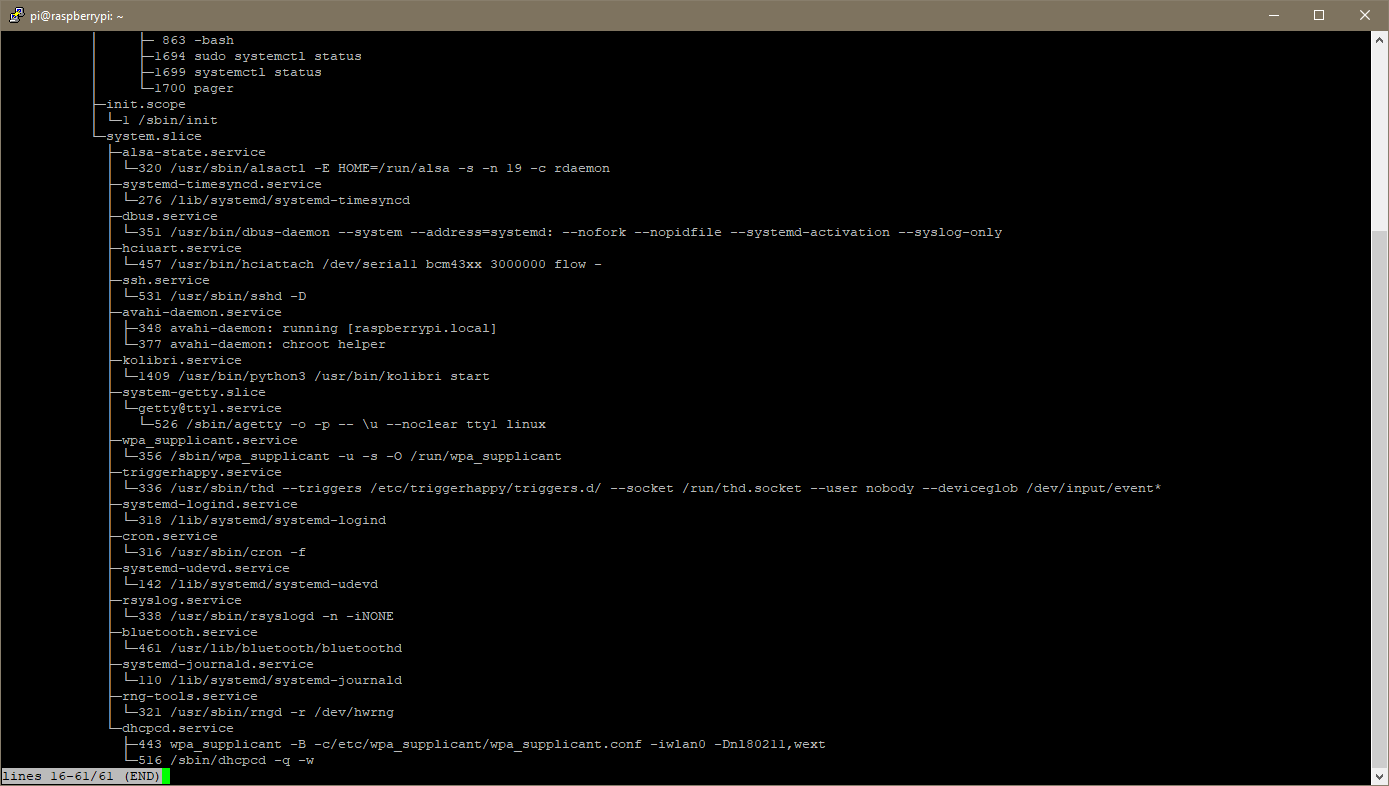Click the lines 16-61/61 (END) status text

tap(80, 775)
